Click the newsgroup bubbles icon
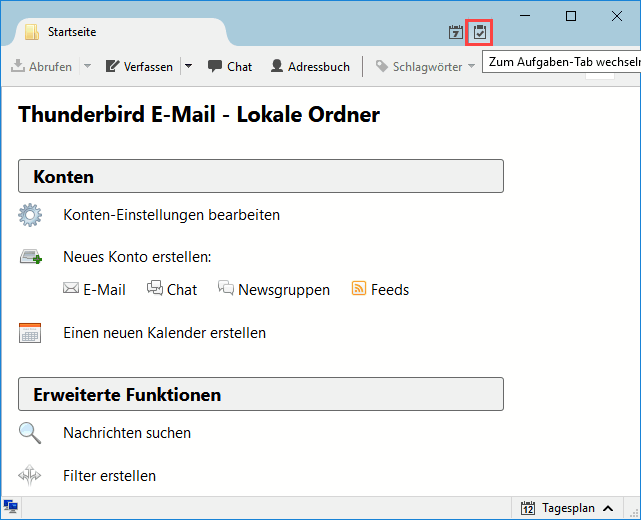641x520 pixels. pos(226,287)
